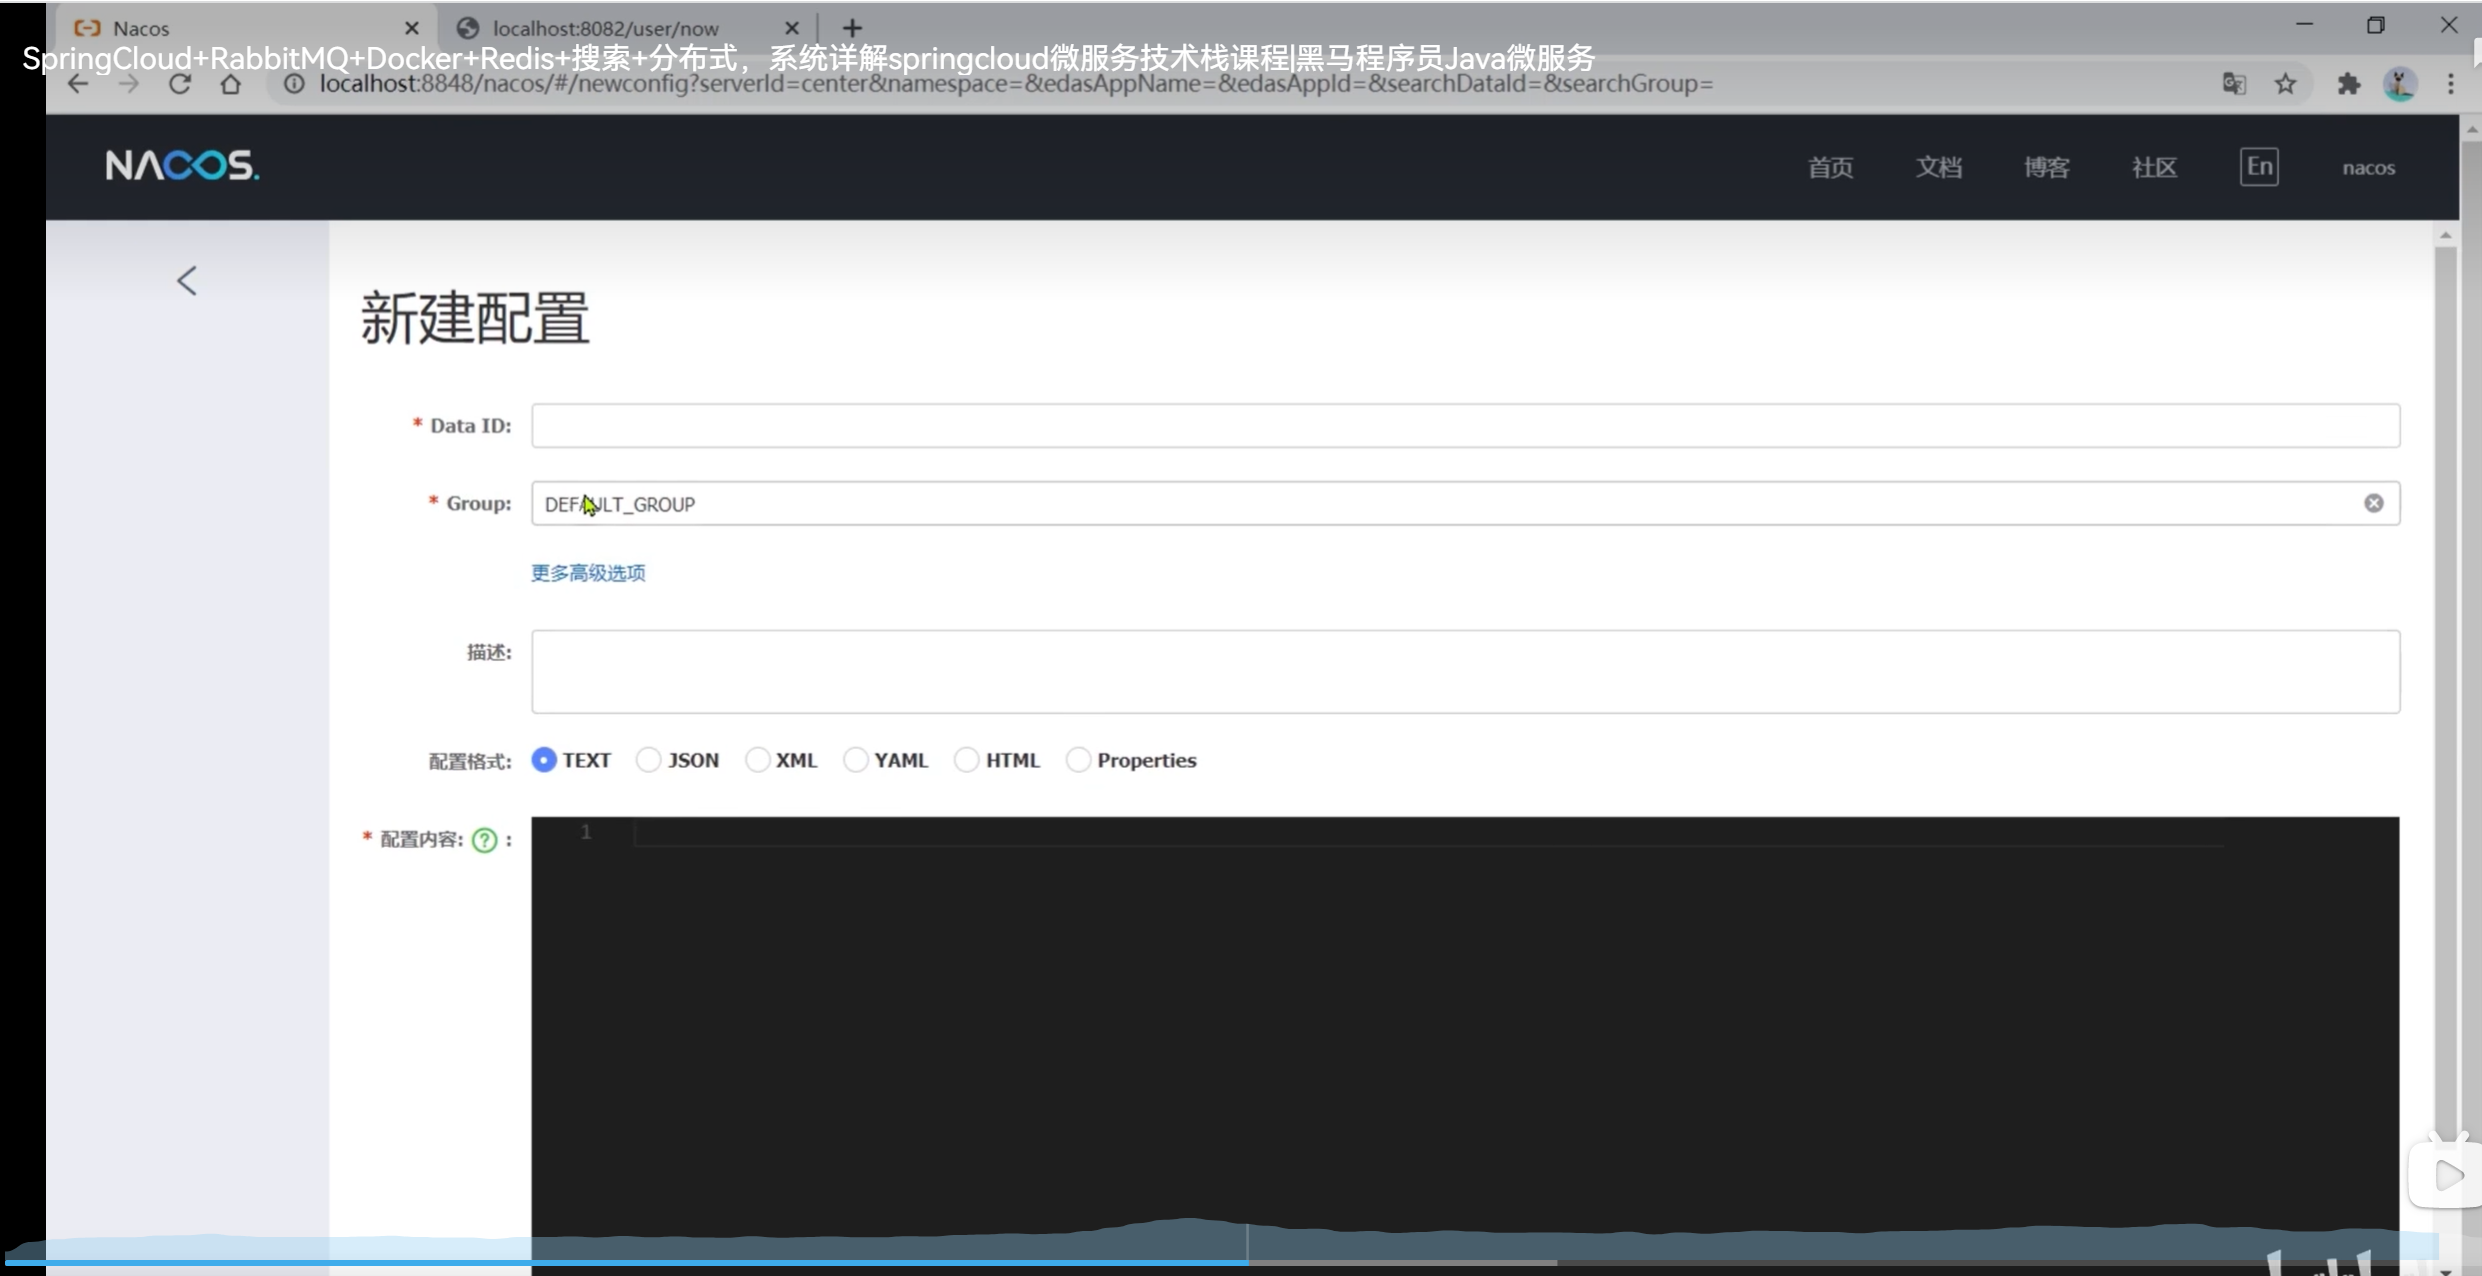The height and width of the screenshot is (1276, 2482).
Task: Select the JSON format radio button
Action: click(x=649, y=760)
